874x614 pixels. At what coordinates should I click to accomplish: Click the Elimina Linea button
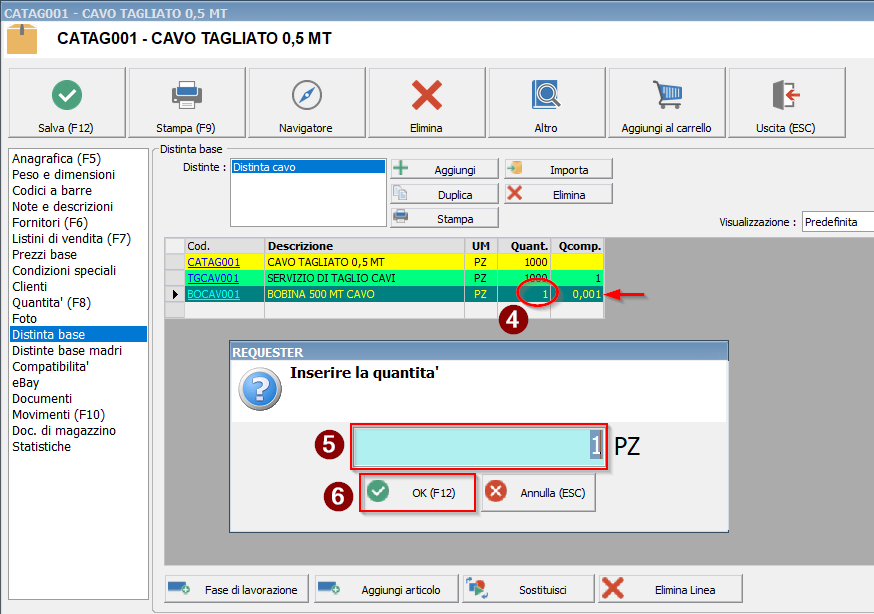671,589
